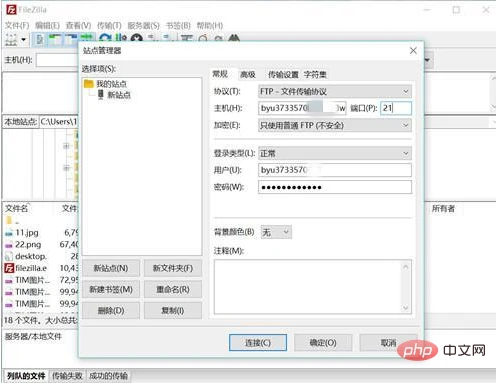The width and height of the screenshot is (496, 383).
Task: Open the Site Manager toolbar icon
Action: tap(11, 40)
